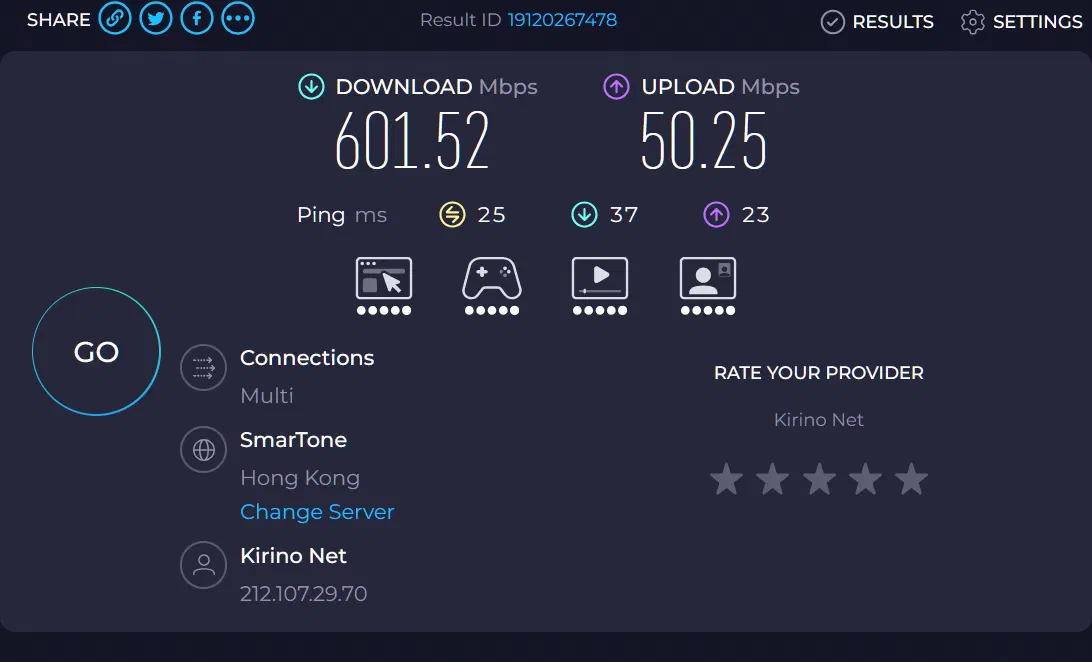Viewport: 1092px width, 662px height.
Task: Rate provider one star
Action: pyautogui.click(x=727, y=480)
